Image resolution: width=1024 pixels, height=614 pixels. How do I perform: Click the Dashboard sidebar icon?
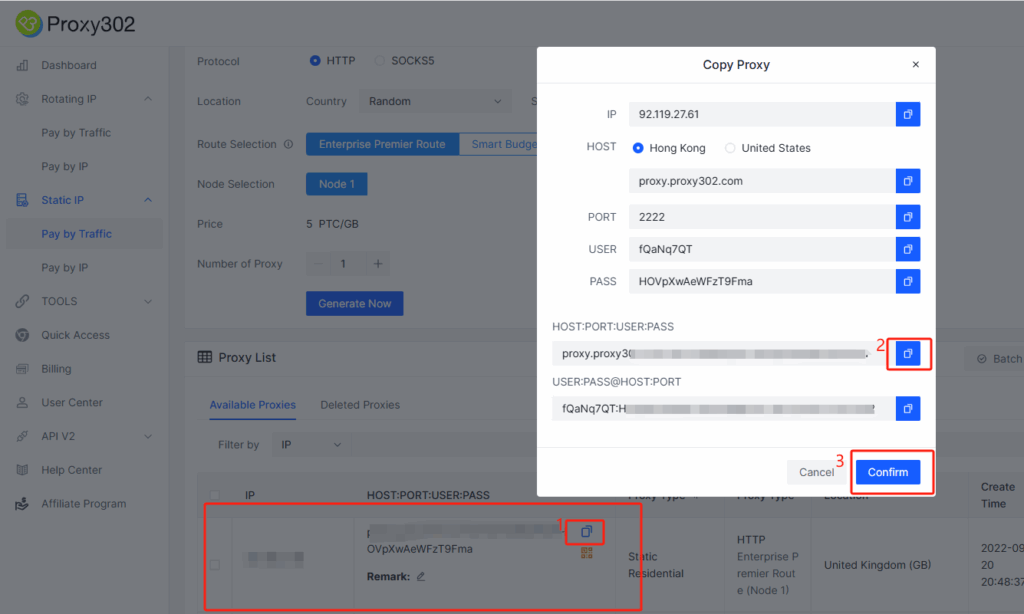tap(22, 65)
